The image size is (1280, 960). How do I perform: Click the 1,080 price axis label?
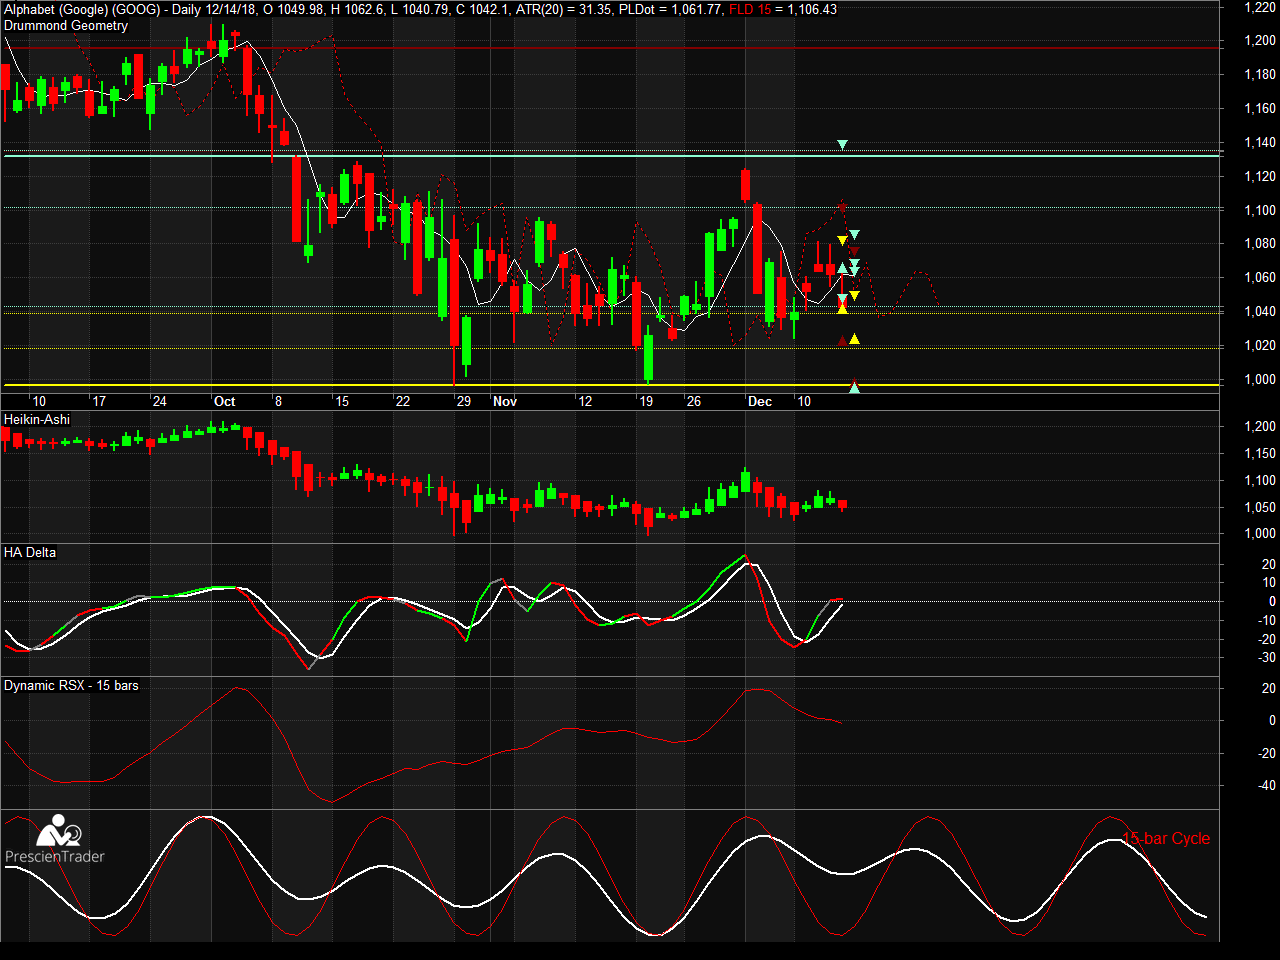coord(1260,243)
